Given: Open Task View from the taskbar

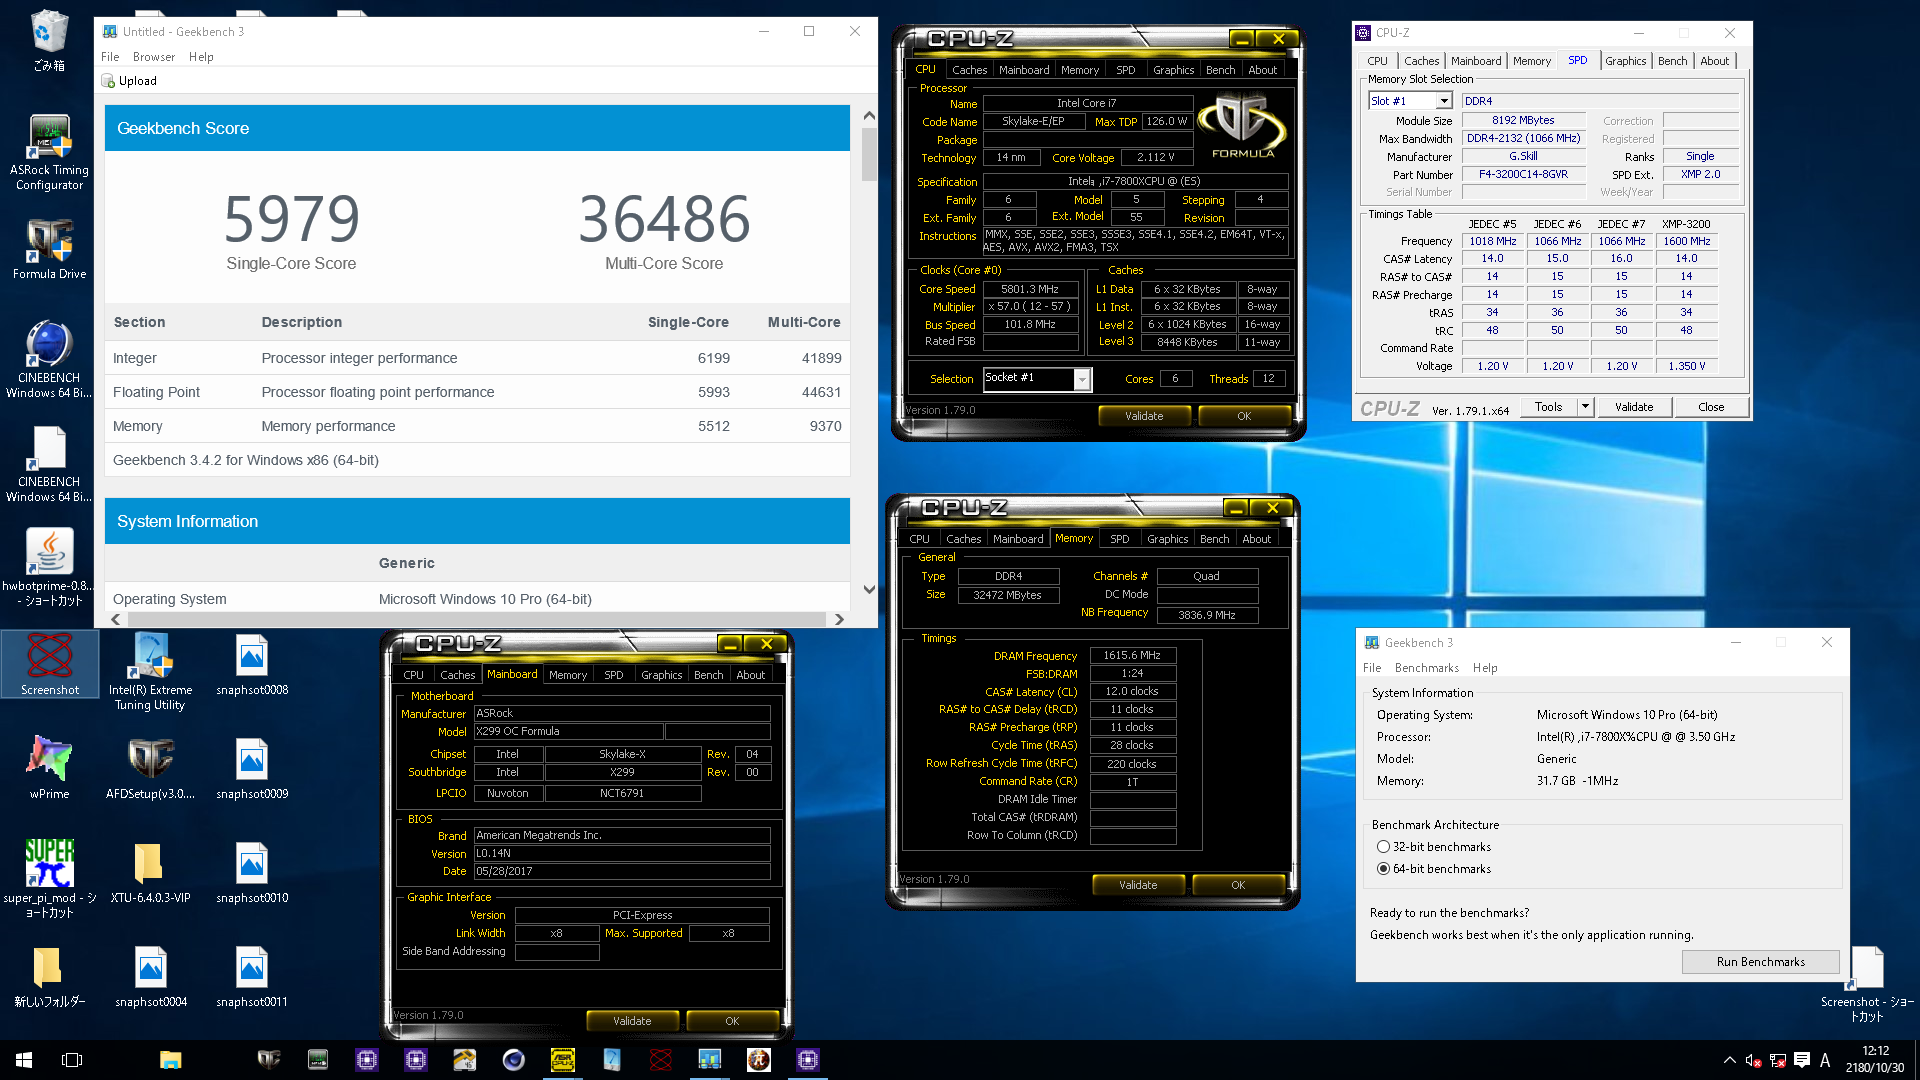Looking at the screenshot, I should [72, 1060].
